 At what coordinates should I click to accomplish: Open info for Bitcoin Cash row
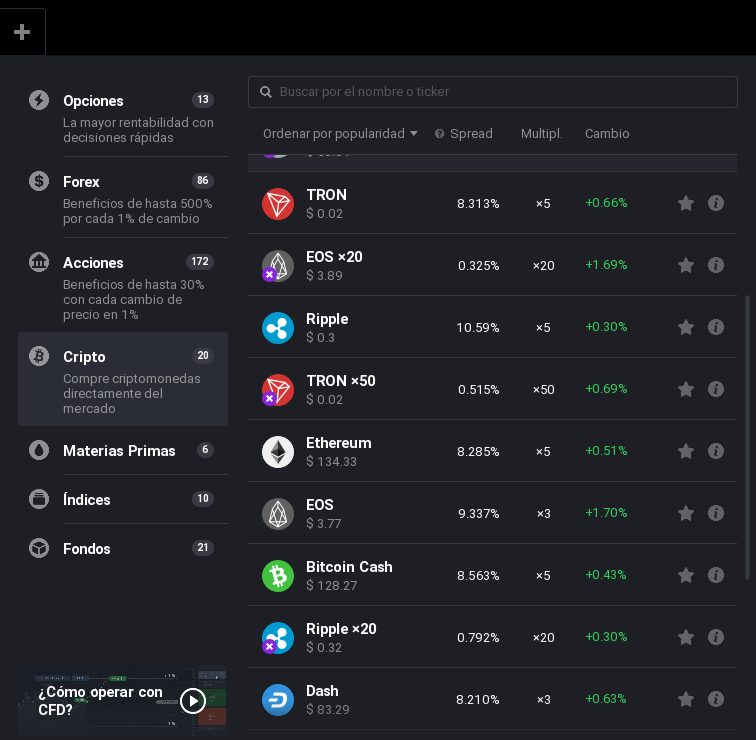click(x=716, y=575)
